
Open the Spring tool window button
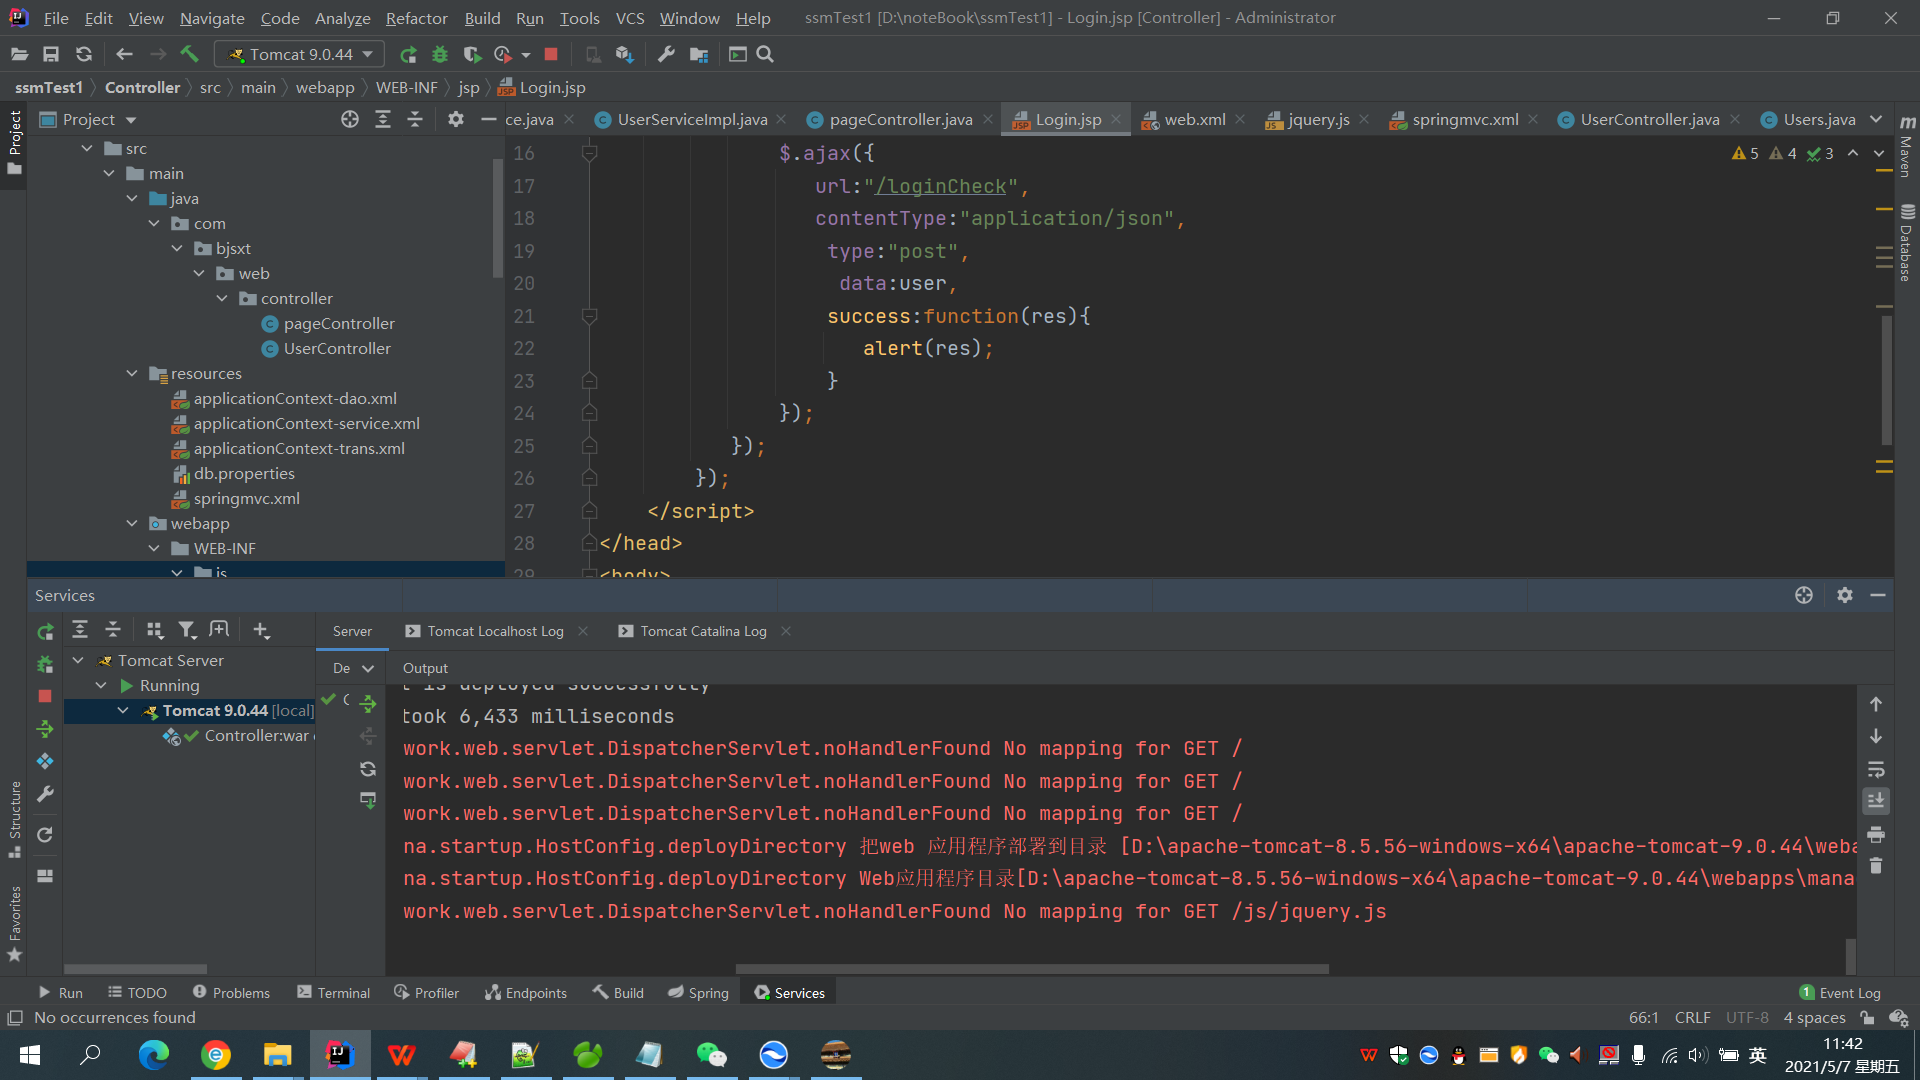point(698,992)
